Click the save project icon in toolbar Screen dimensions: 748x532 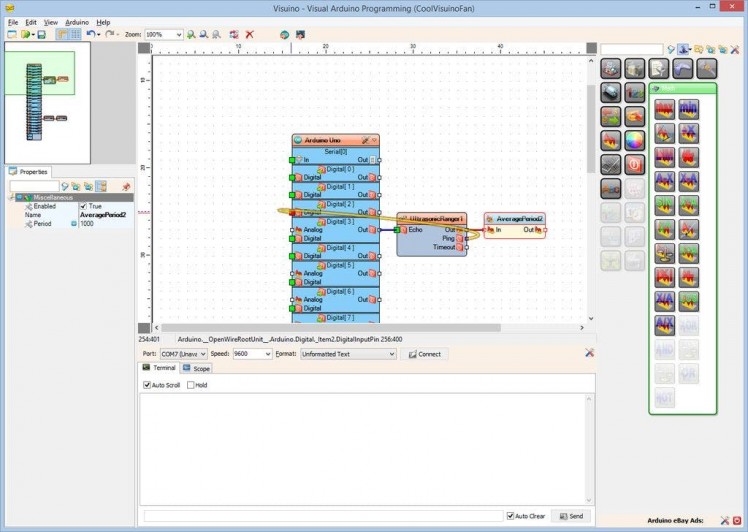coord(40,34)
